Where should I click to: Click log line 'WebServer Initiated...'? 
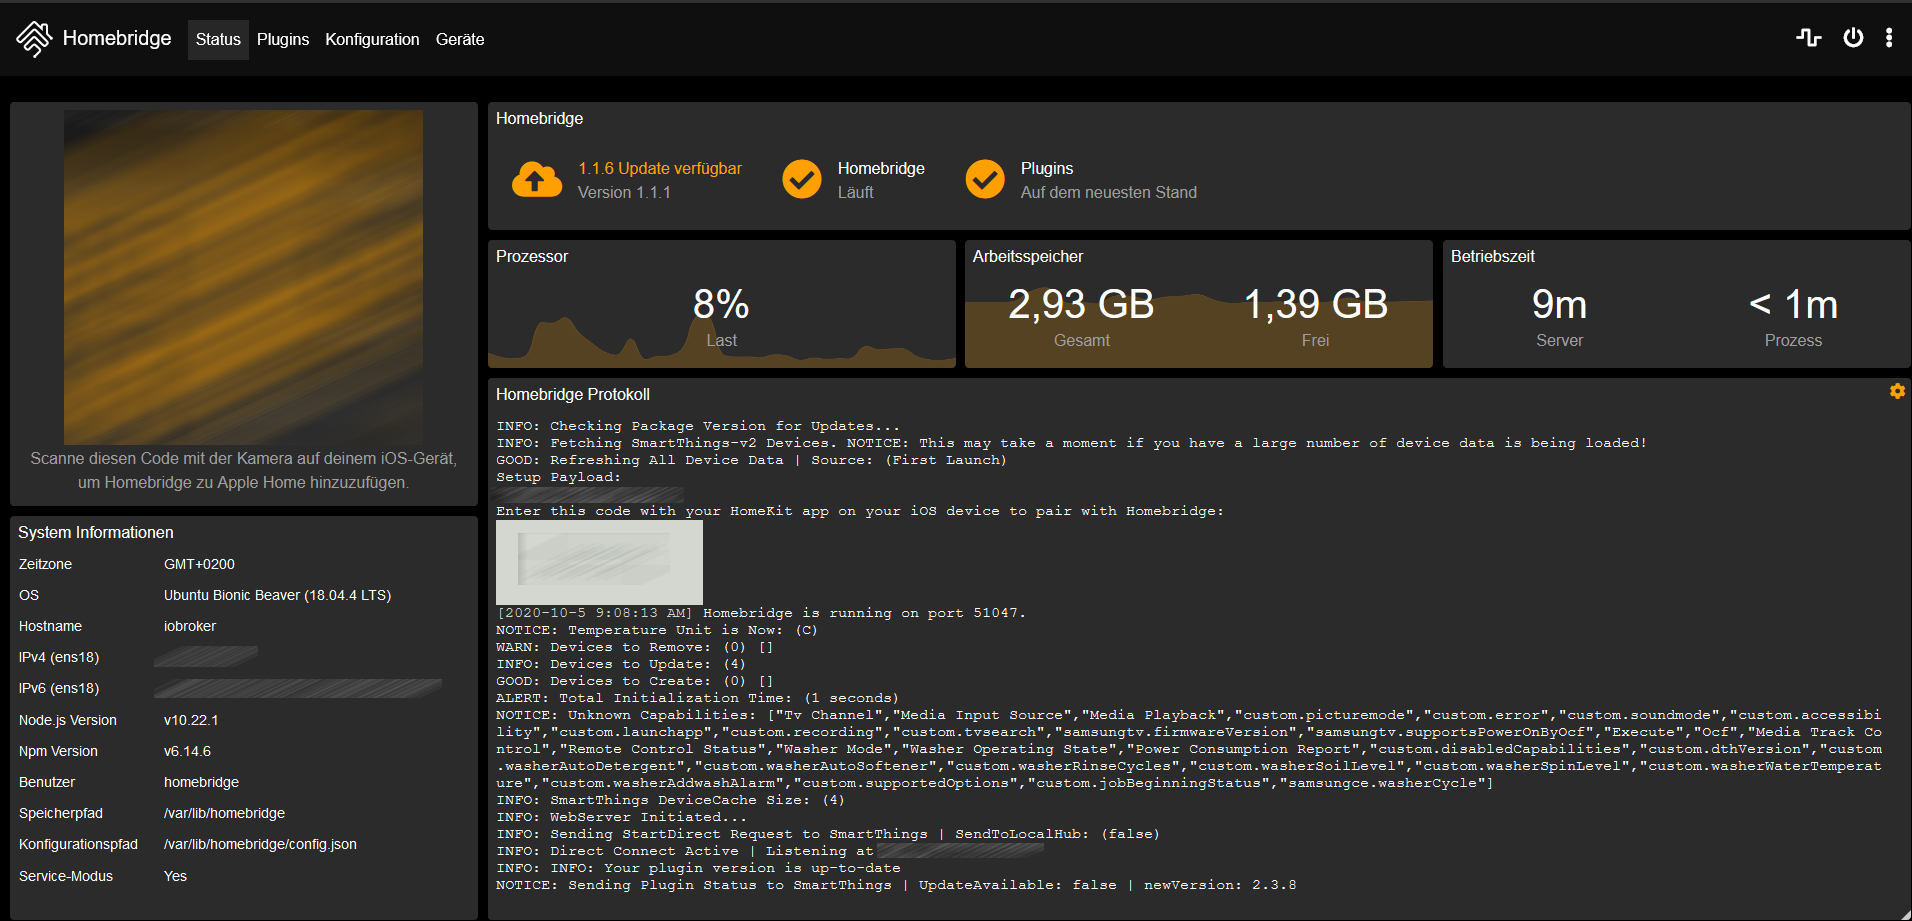[622, 817]
